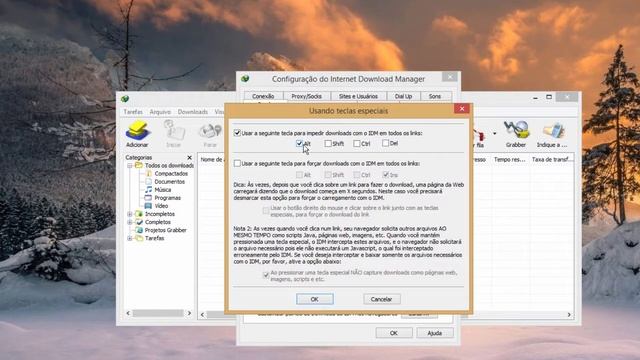Click the download list scrollbar left arrow
This screenshot has width=640, height=360.
point(203,315)
